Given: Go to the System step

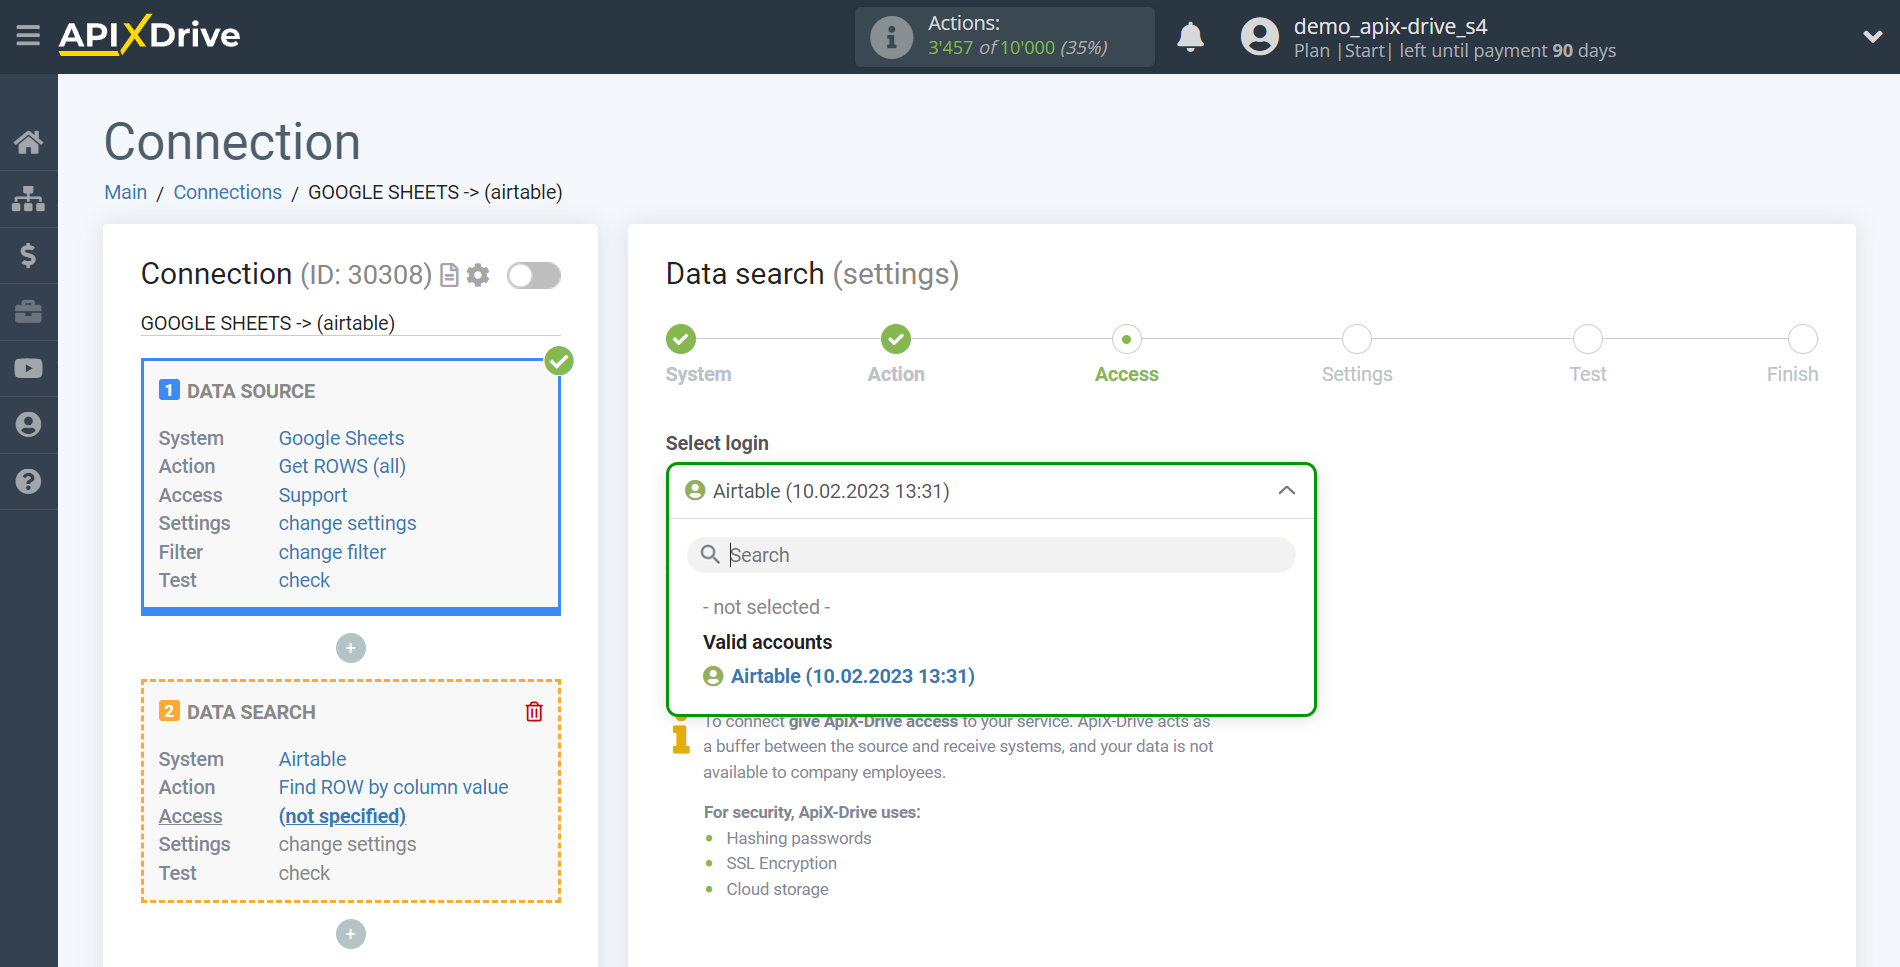Looking at the screenshot, I should [x=681, y=340].
